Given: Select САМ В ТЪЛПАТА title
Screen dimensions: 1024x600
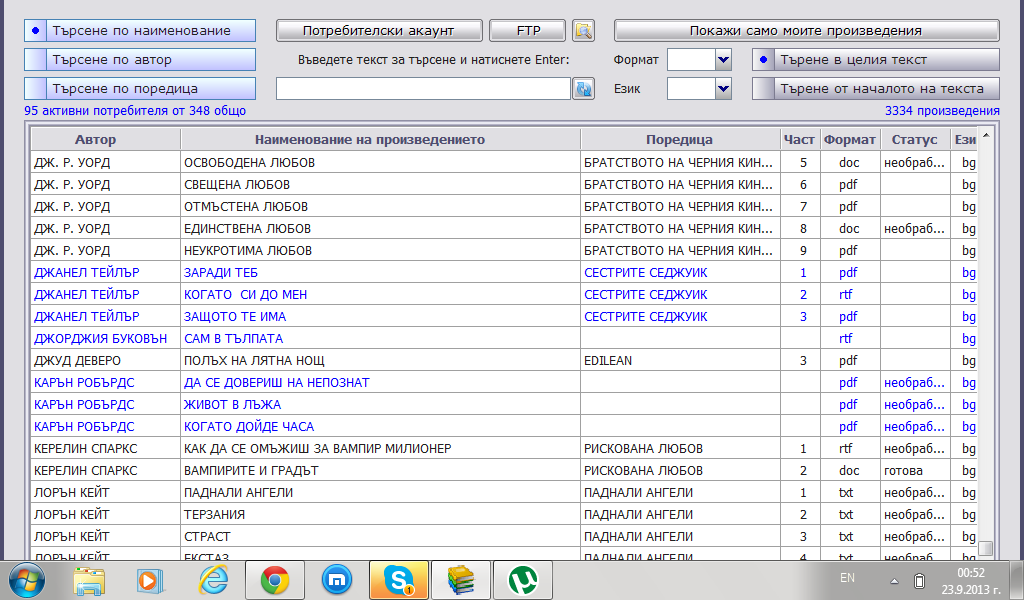Looking at the screenshot, I should [x=233, y=339].
